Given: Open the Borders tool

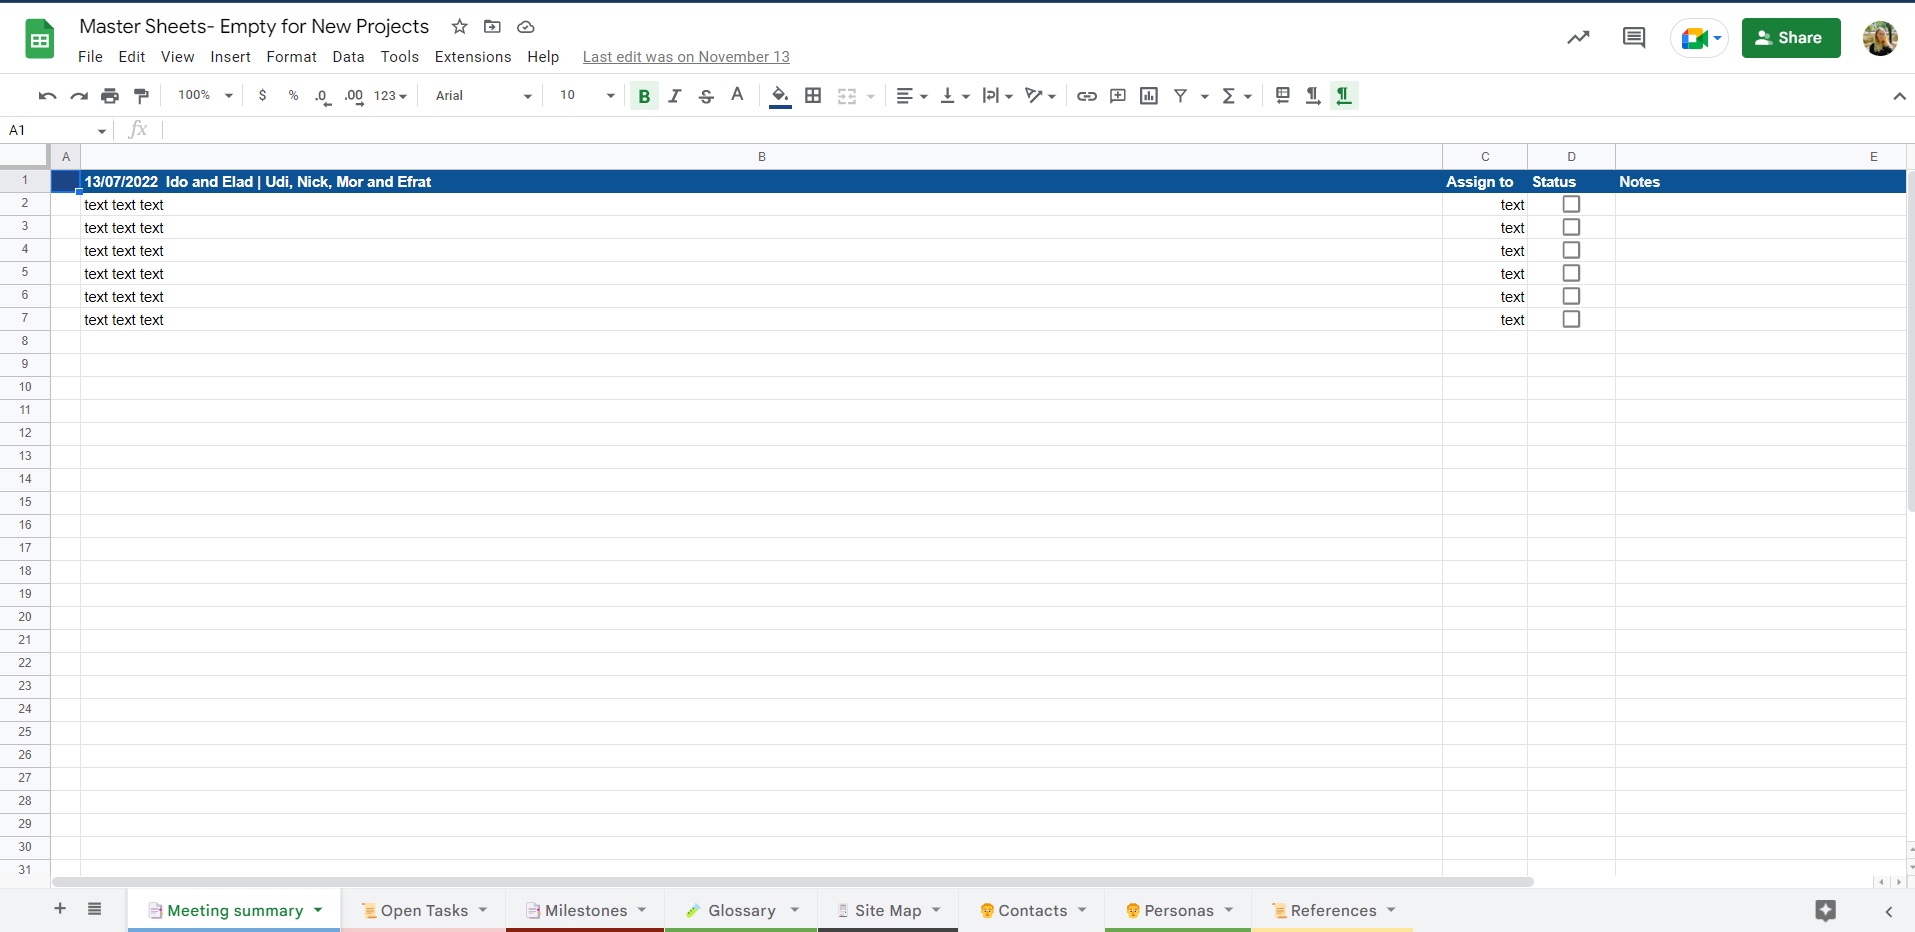Looking at the screenshot, I should point(813,96).
